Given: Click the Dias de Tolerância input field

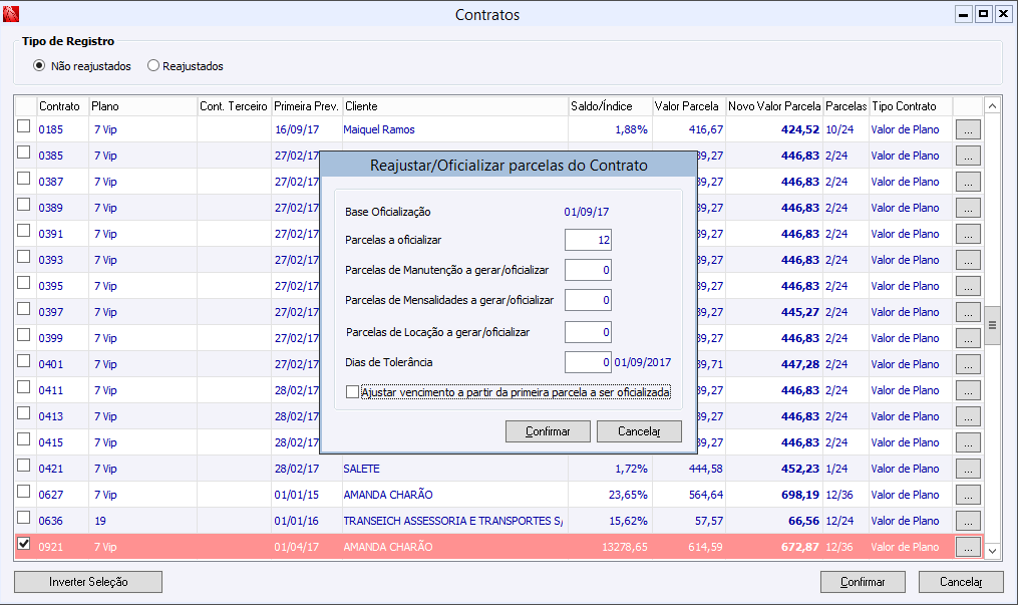Looking at the screenshot, I should (588, 362).
